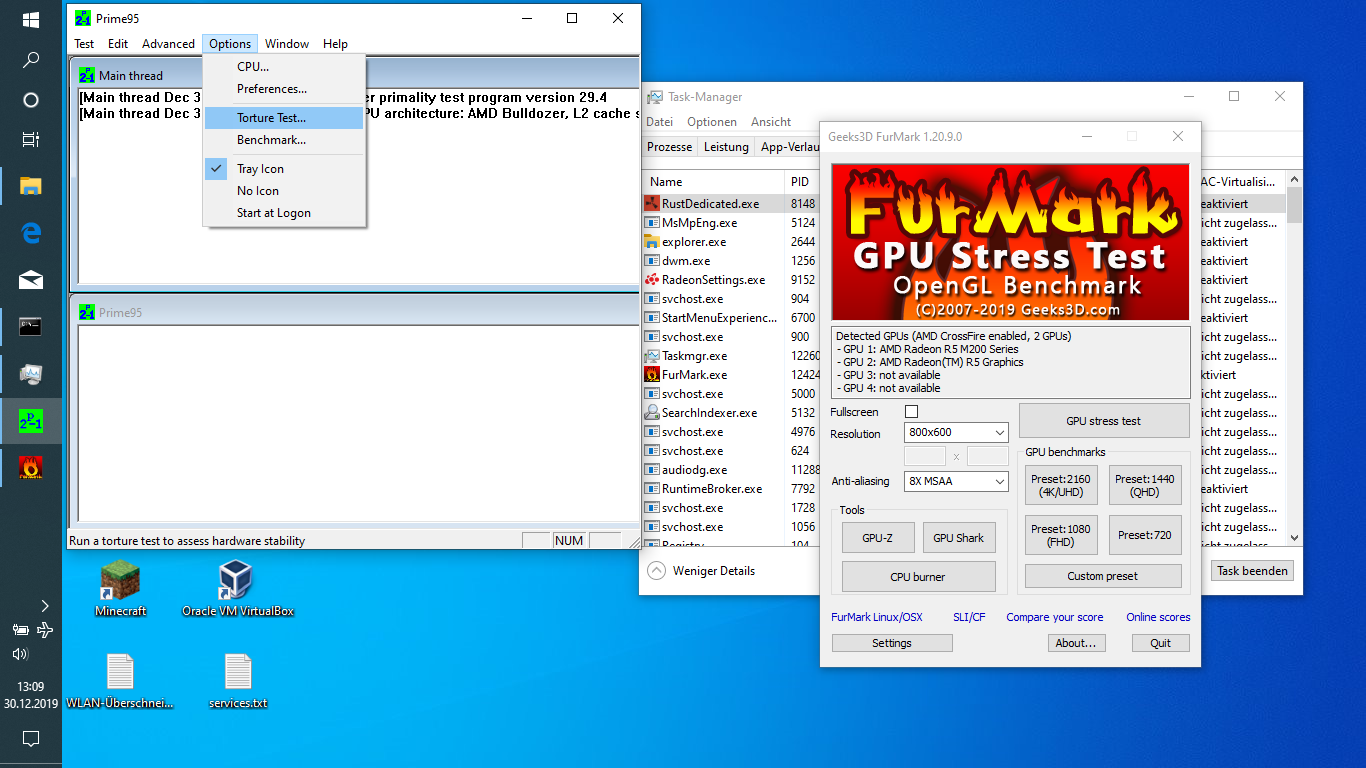This screenshot has width=1366, height=768.
Task: Switch to Leistung tab
Action: (727, 147)
